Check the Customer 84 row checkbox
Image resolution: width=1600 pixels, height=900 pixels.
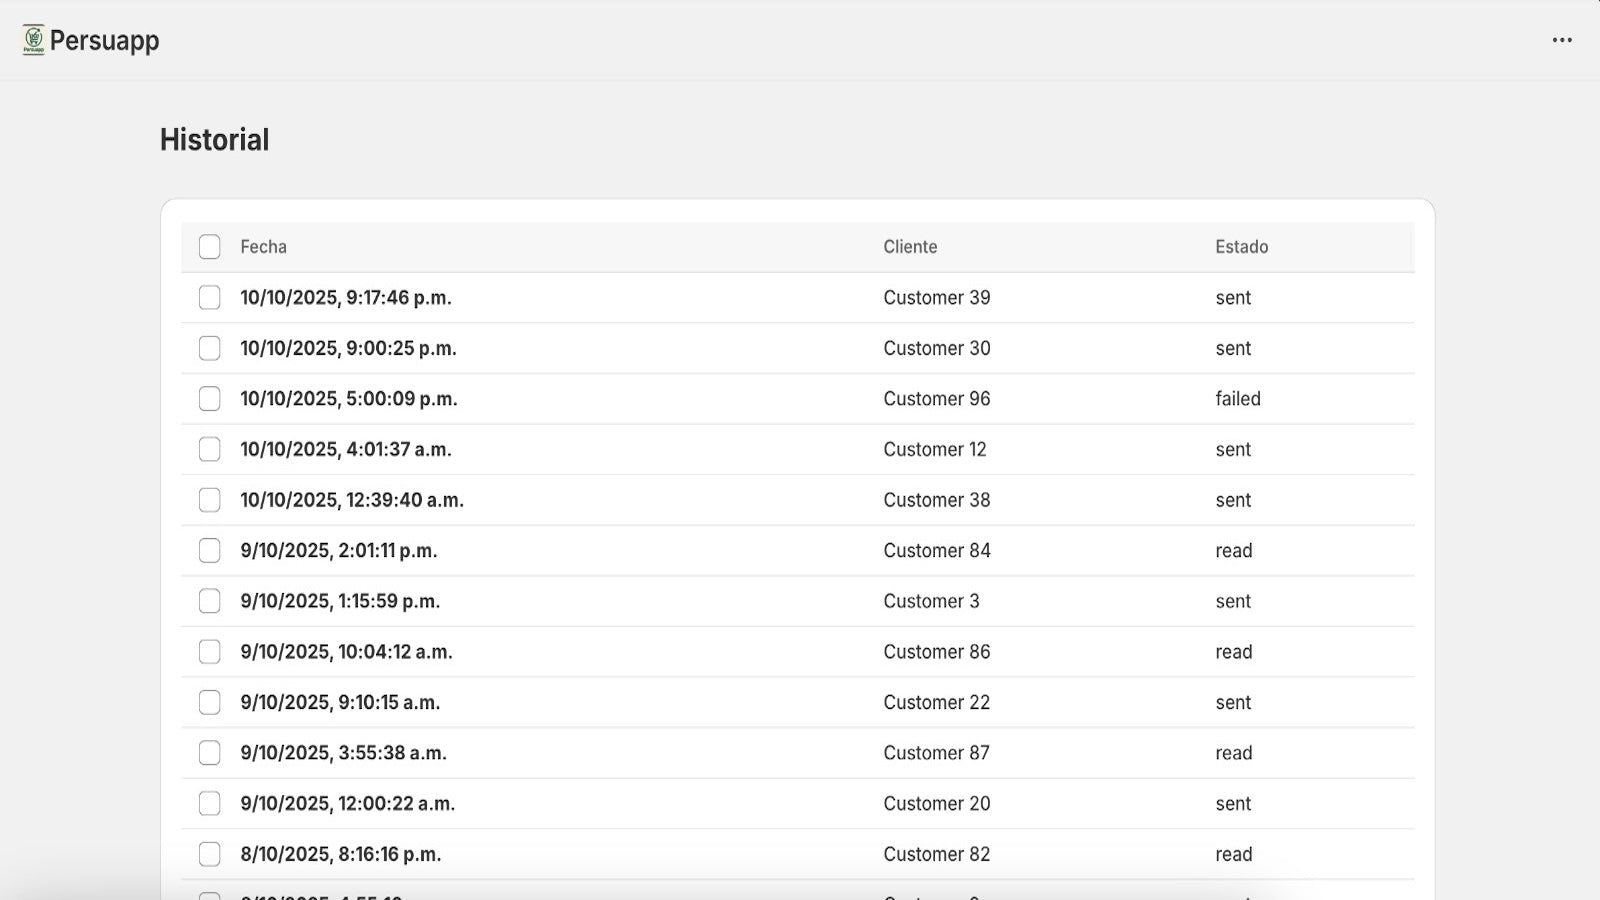click(209, 551)
